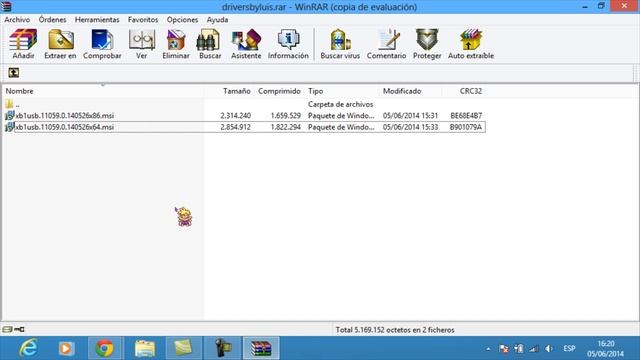
Task: Click the x86.msi file icon
Action: click(9, 116)
